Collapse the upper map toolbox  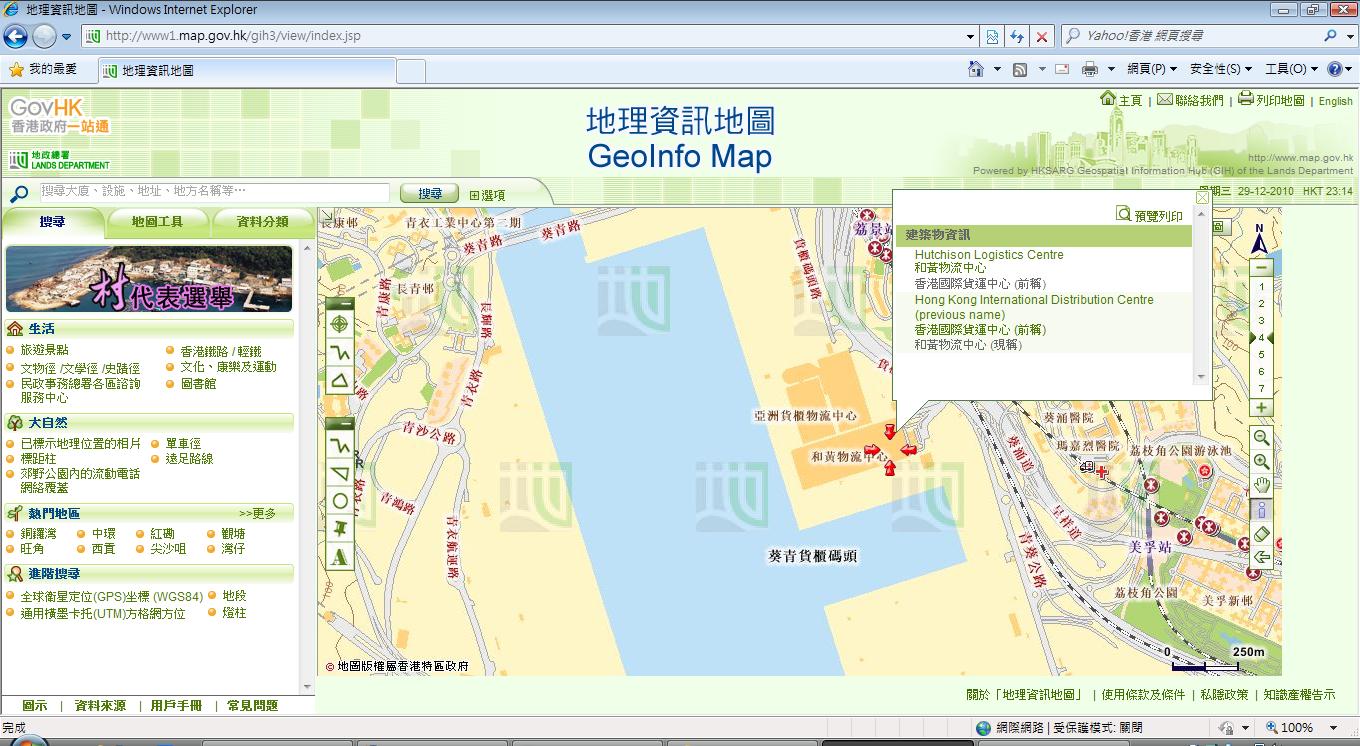coord(340,303)
